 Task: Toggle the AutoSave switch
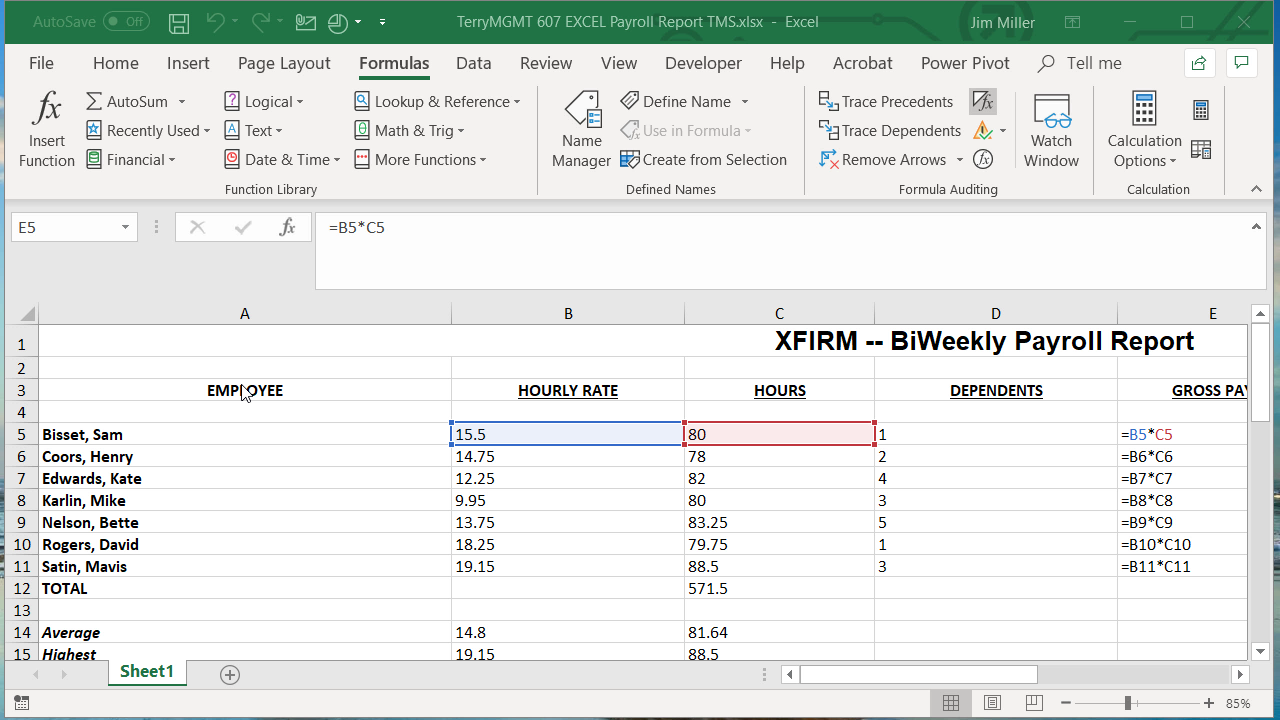(126, 22)
